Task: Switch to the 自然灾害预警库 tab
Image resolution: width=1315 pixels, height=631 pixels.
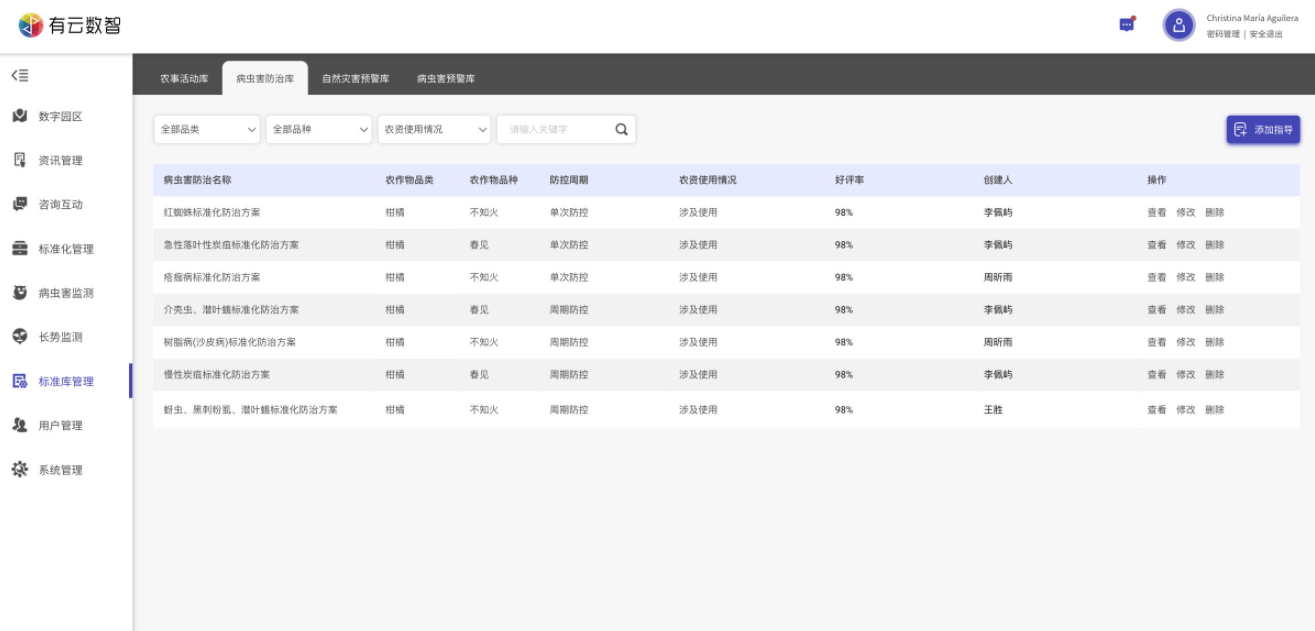Action: [355, 78]
